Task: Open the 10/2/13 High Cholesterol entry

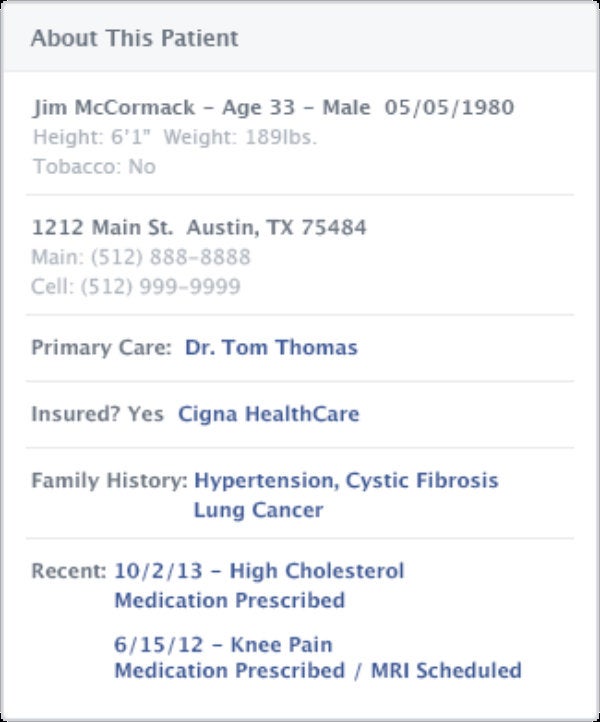Action: point(259,571)
